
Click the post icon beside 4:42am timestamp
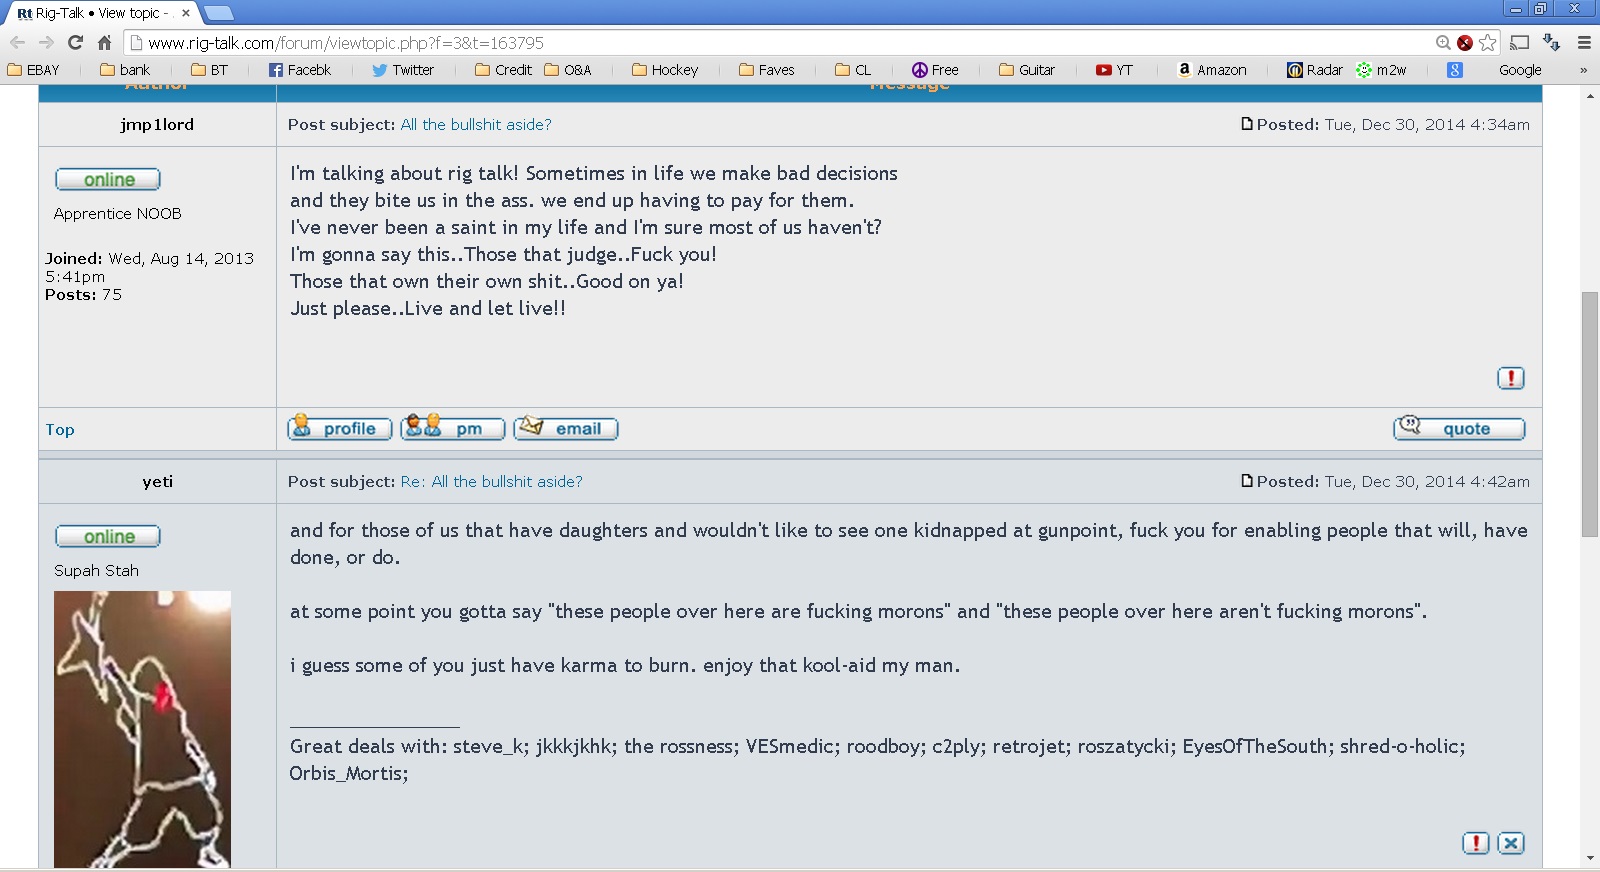coord(1247,481)
